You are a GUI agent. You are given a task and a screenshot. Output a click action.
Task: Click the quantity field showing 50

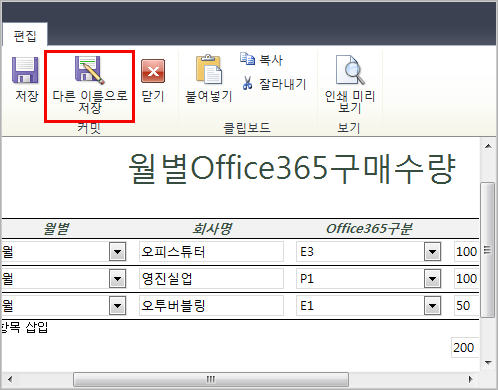coord(466,306)
